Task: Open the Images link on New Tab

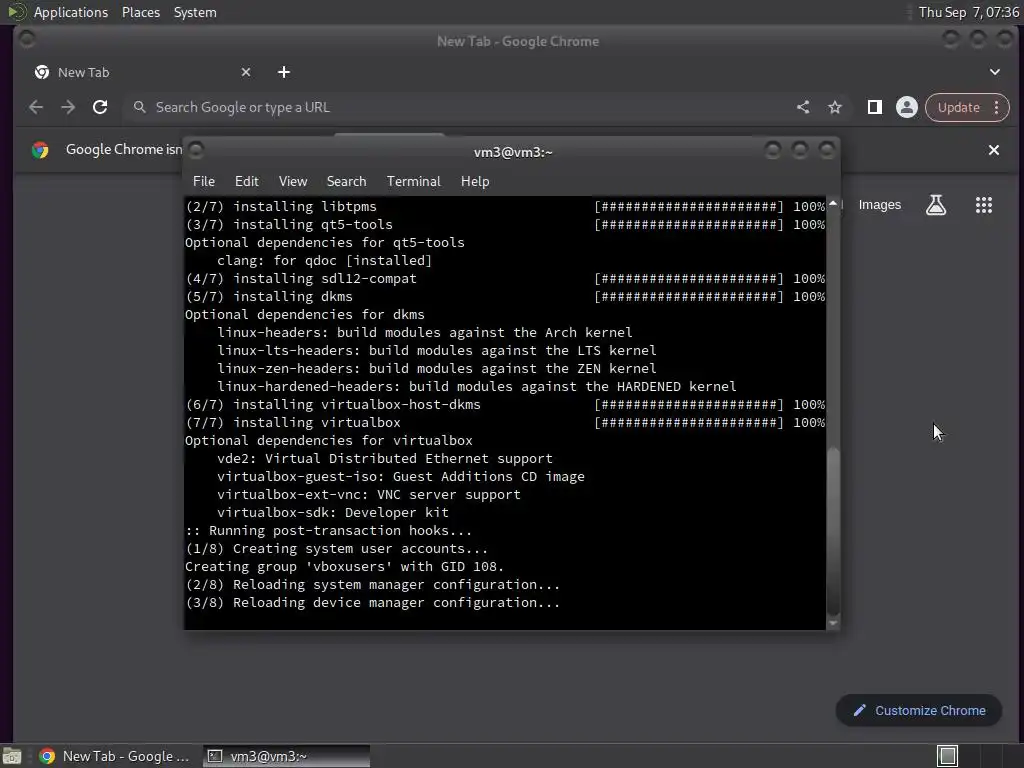Action: pyautogui.click(x=879, y=205)
